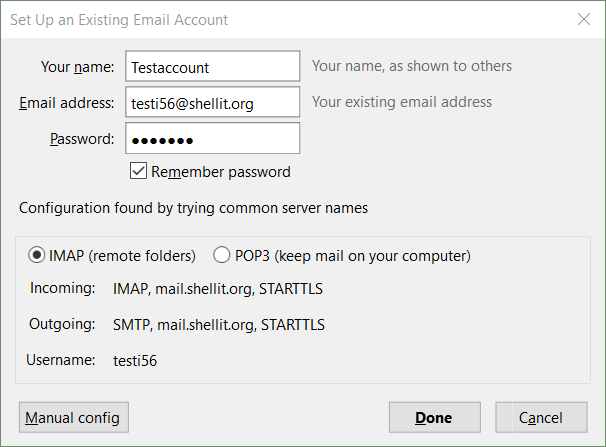Click the 'Remember password' label text
Image resolution: width=606 pixels, height=447 pixels.
(221, 172)
